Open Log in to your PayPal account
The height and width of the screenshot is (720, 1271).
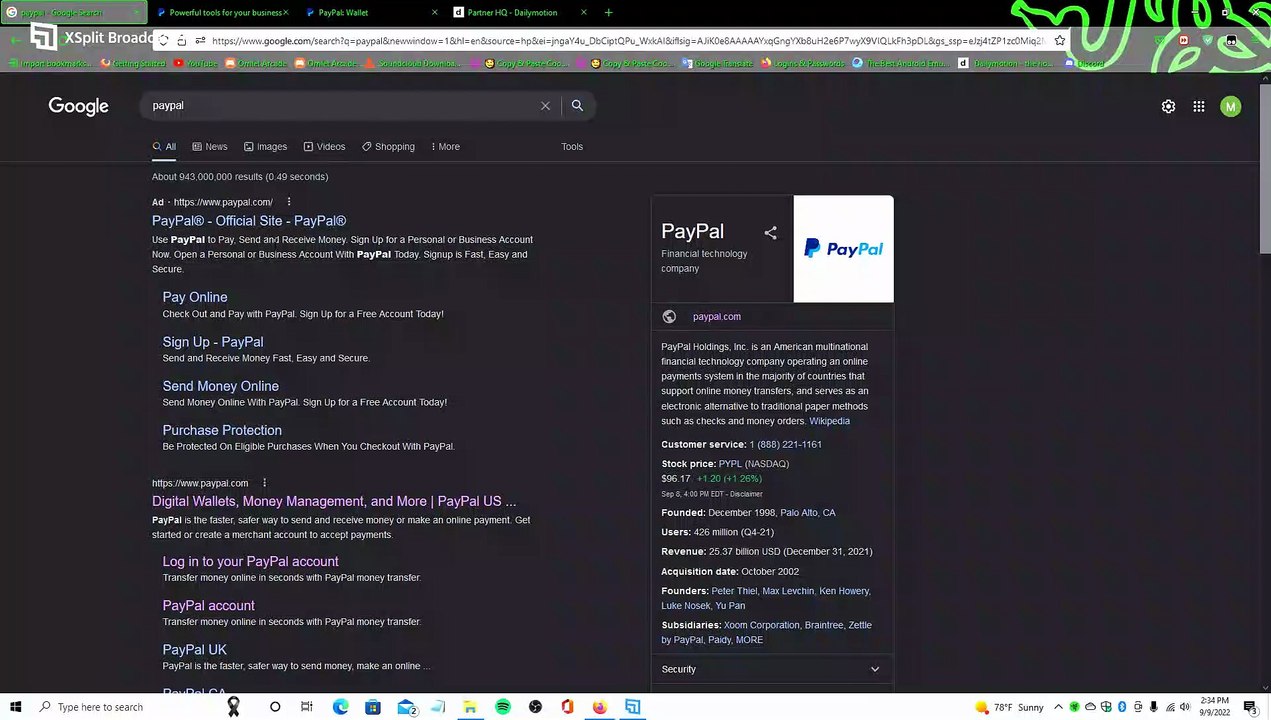click(x=251, y=561)
